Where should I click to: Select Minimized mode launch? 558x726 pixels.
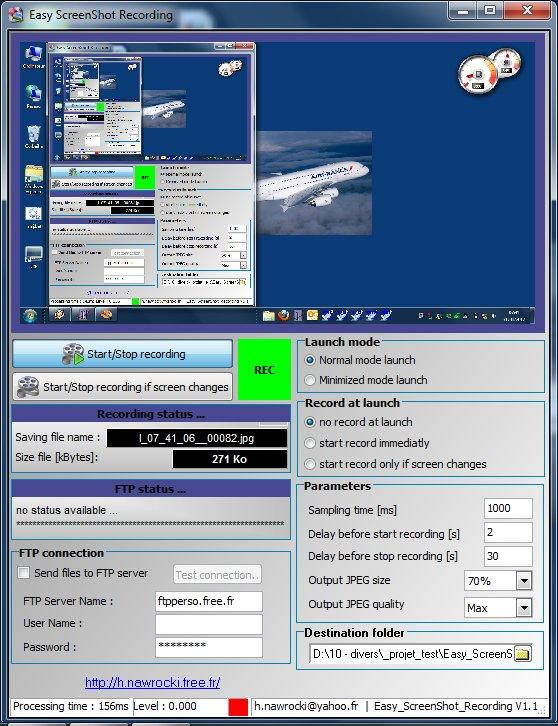click(366, 380)
